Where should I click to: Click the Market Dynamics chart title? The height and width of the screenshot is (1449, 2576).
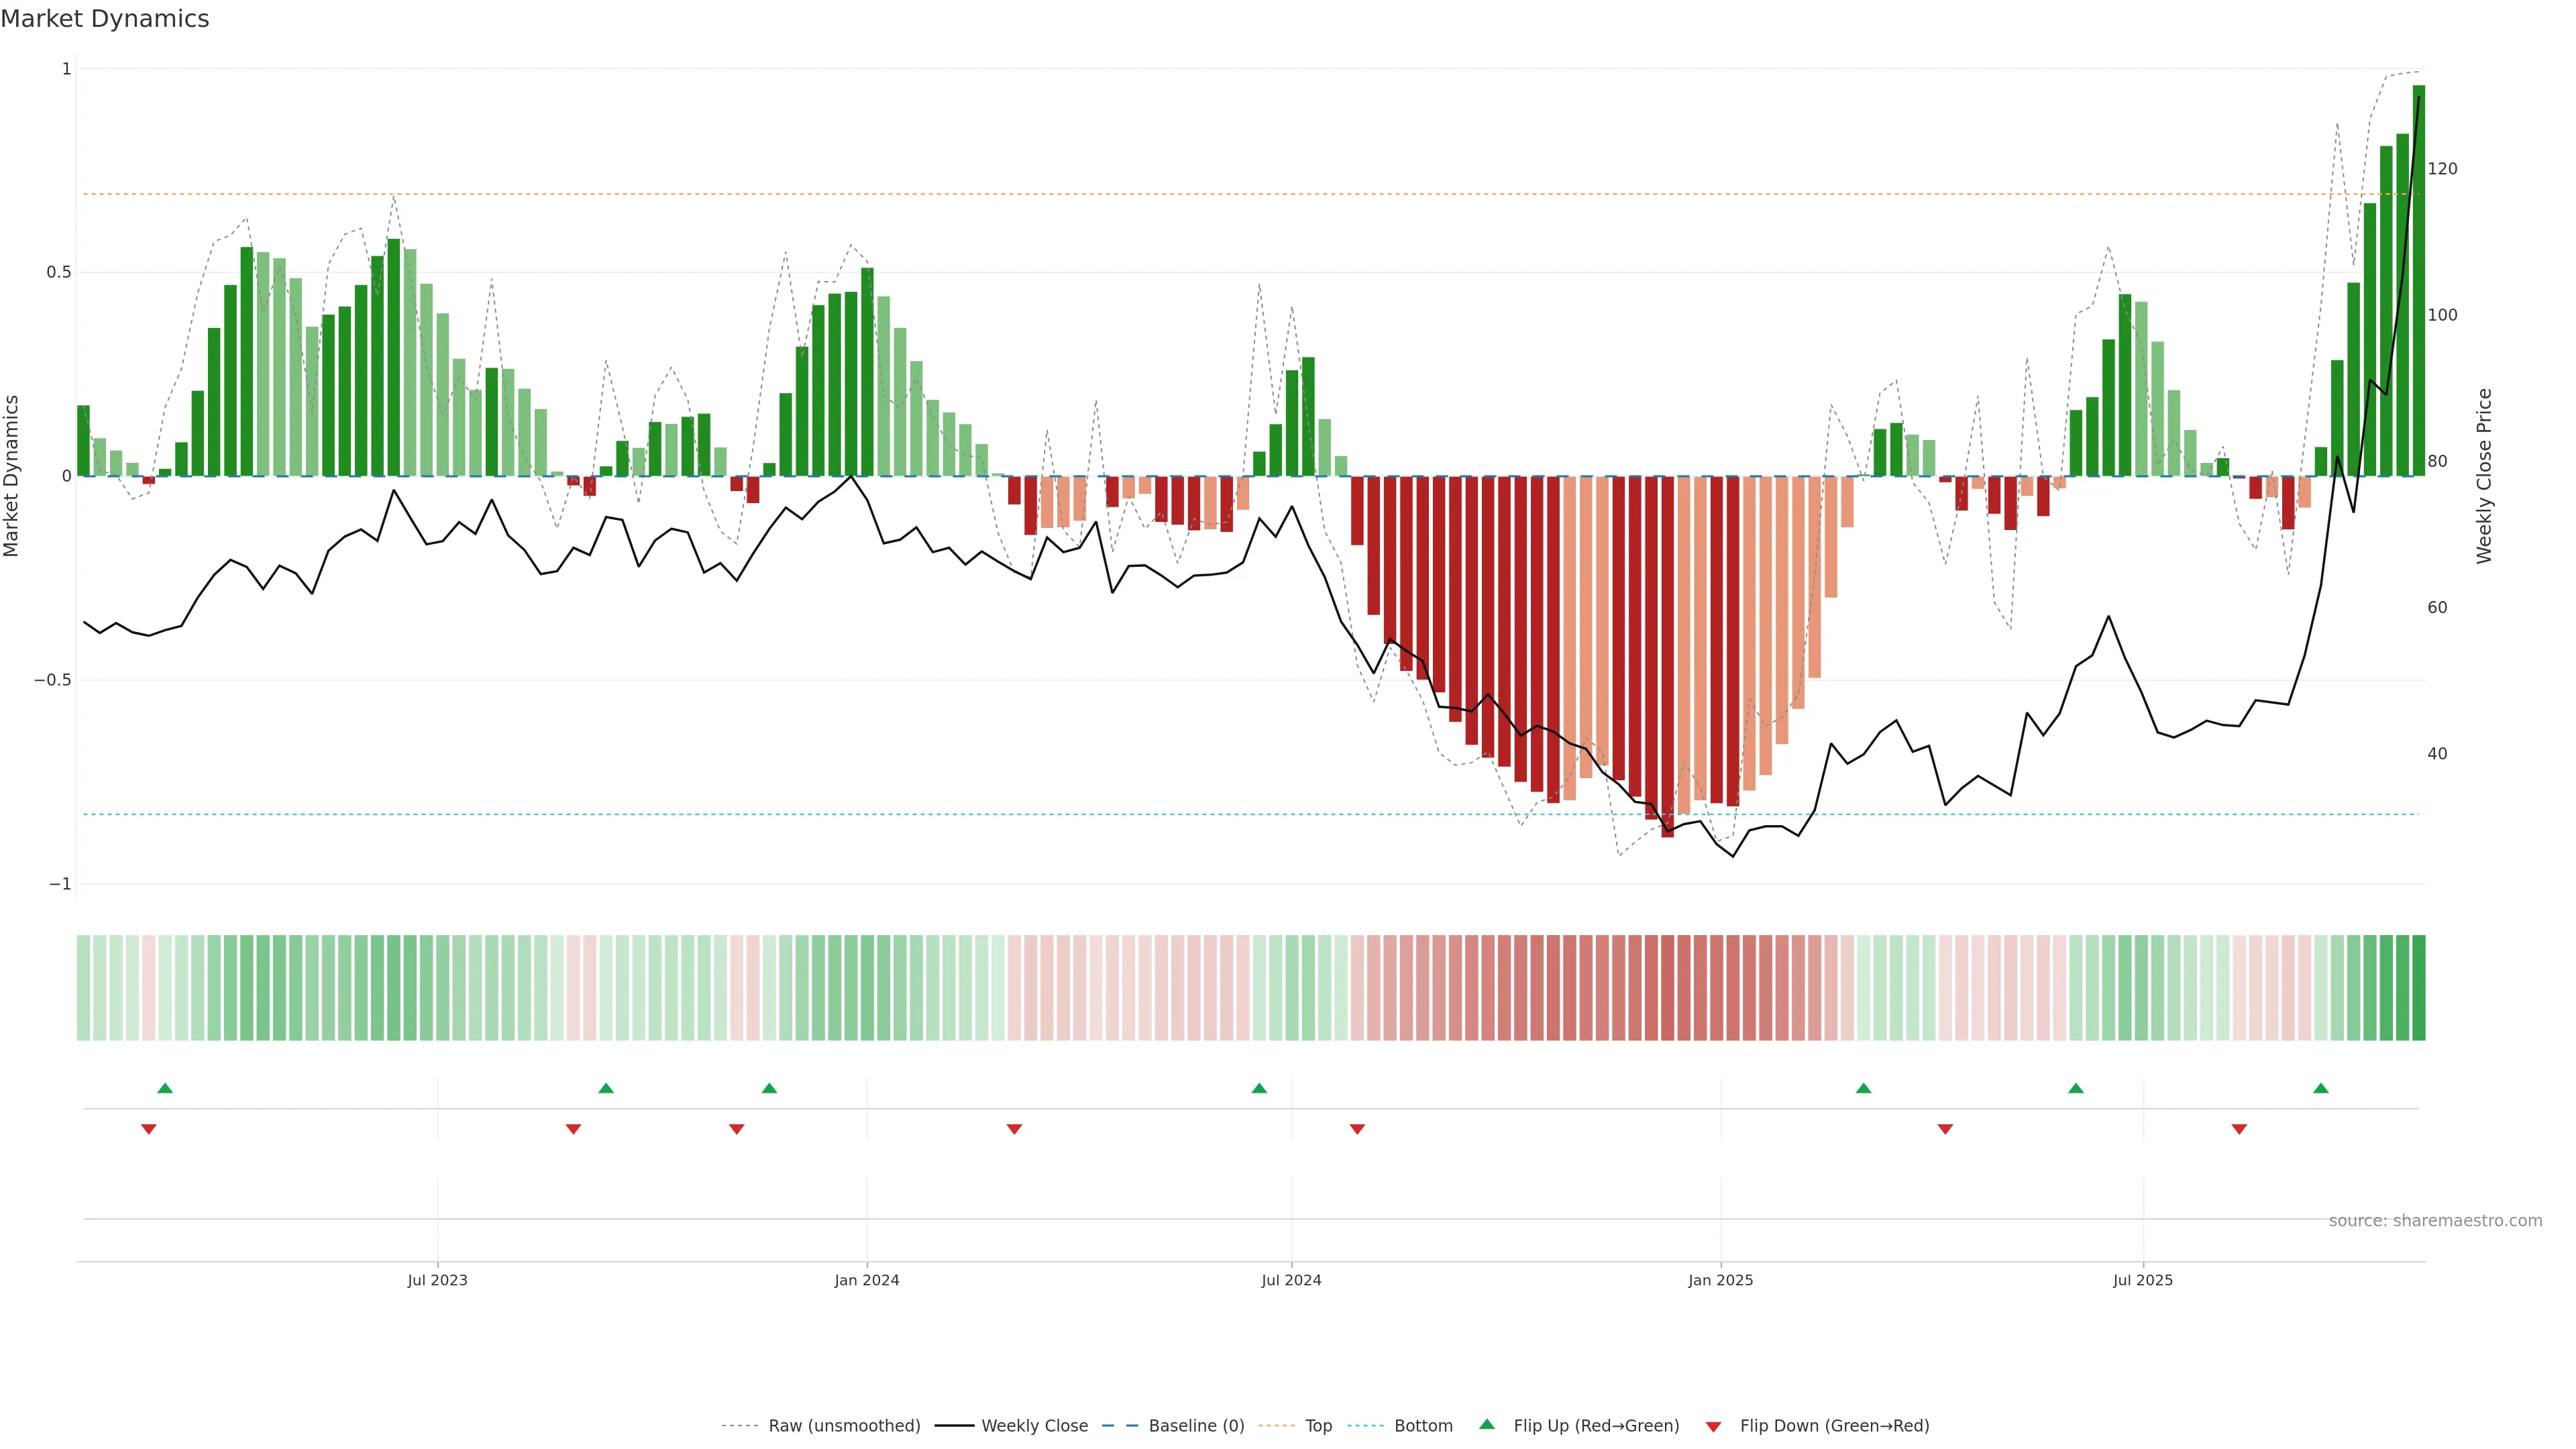pyautogui.click(x=105, y=19)
